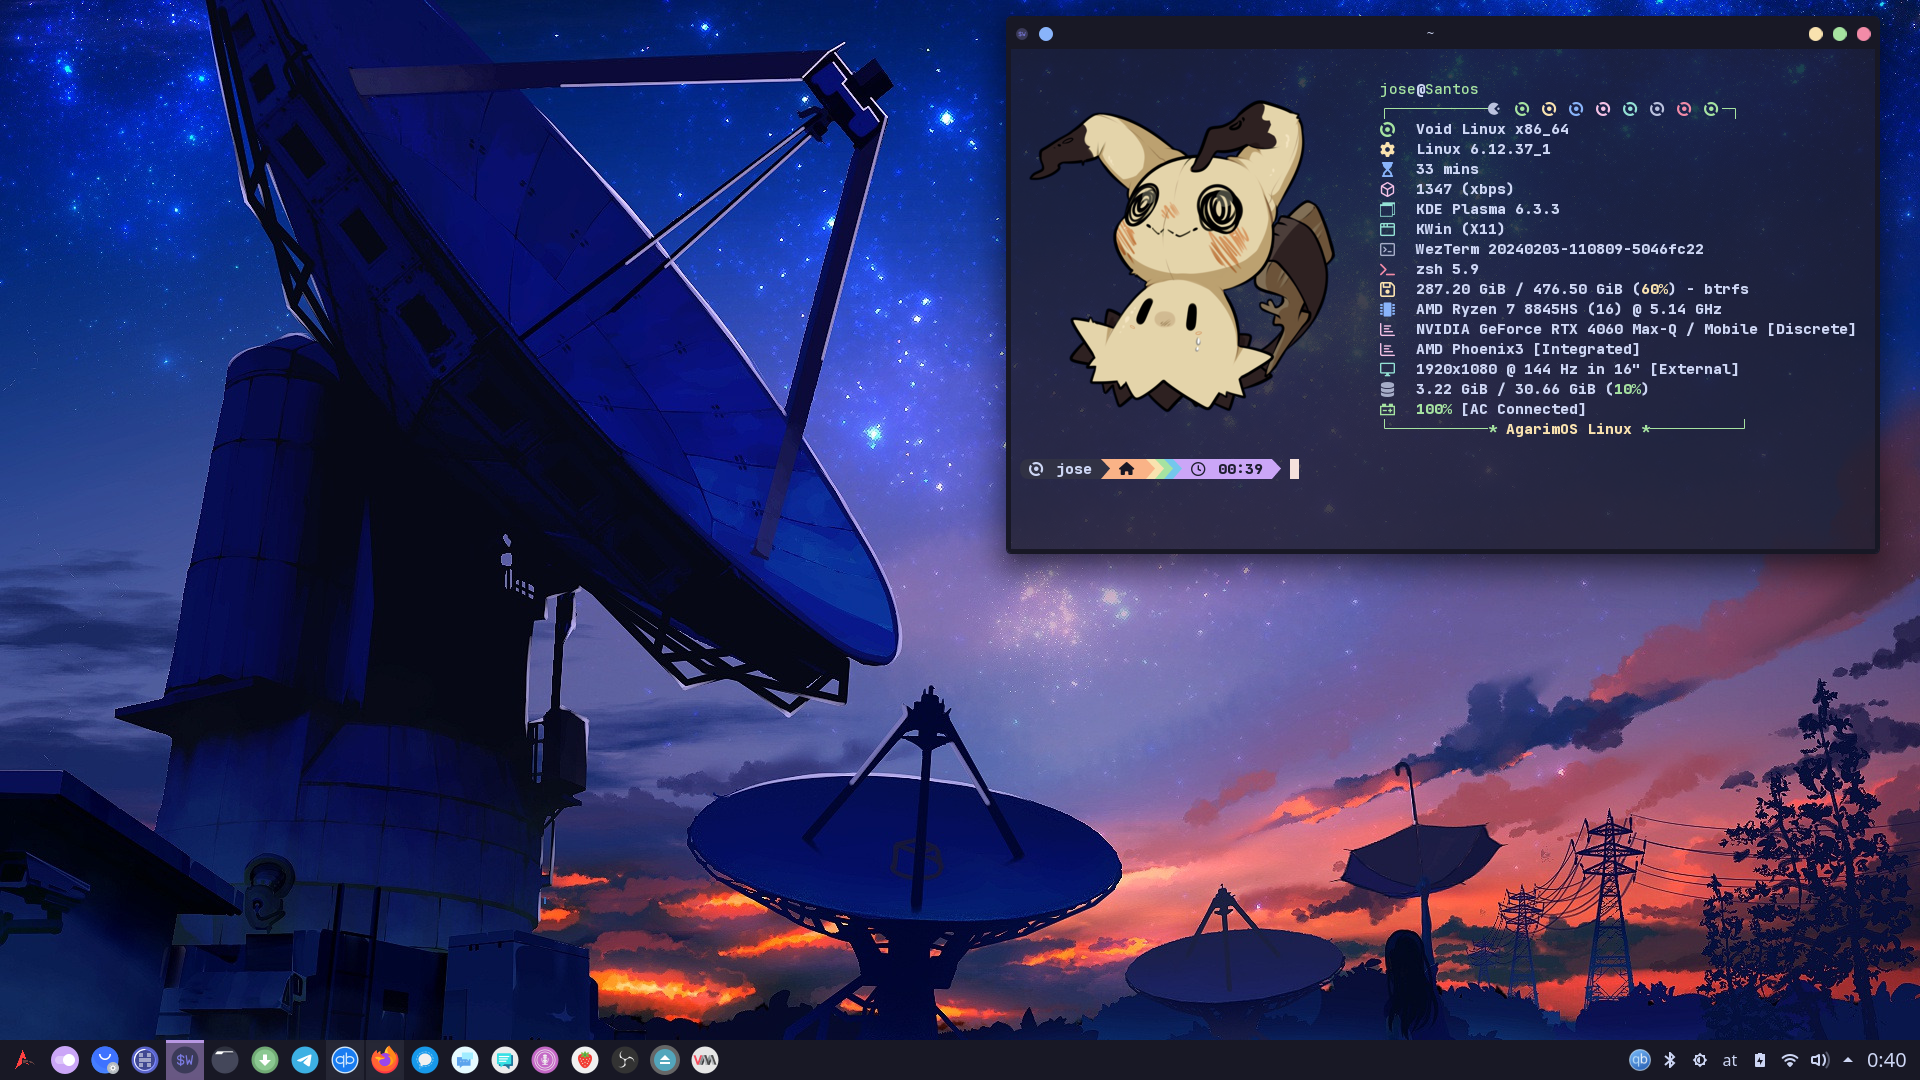Open the light blue double chat bubble app

click(x=465, y=1060)
